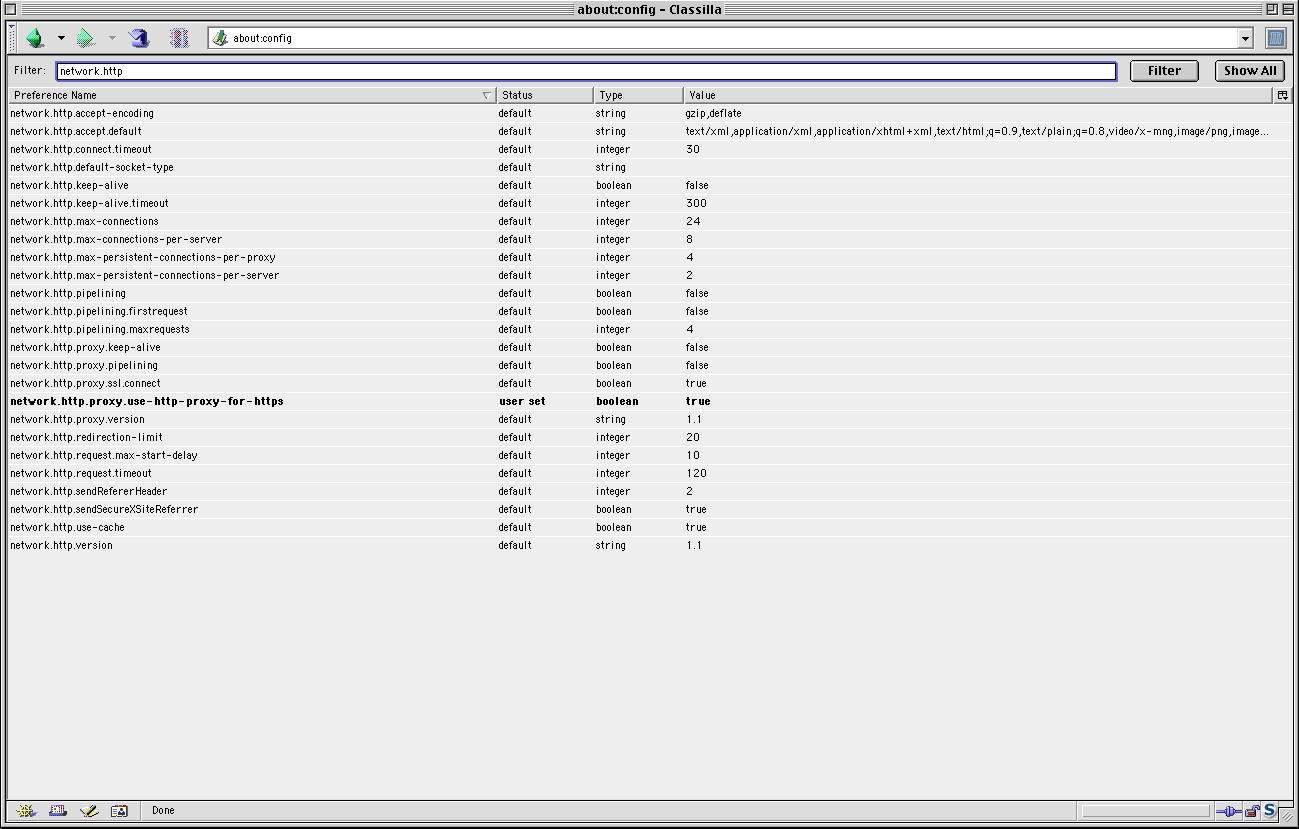The height and width of the screenshot is (829, 1299).
Task: Select network.http.accept.default preference
Action: [650, 131]
